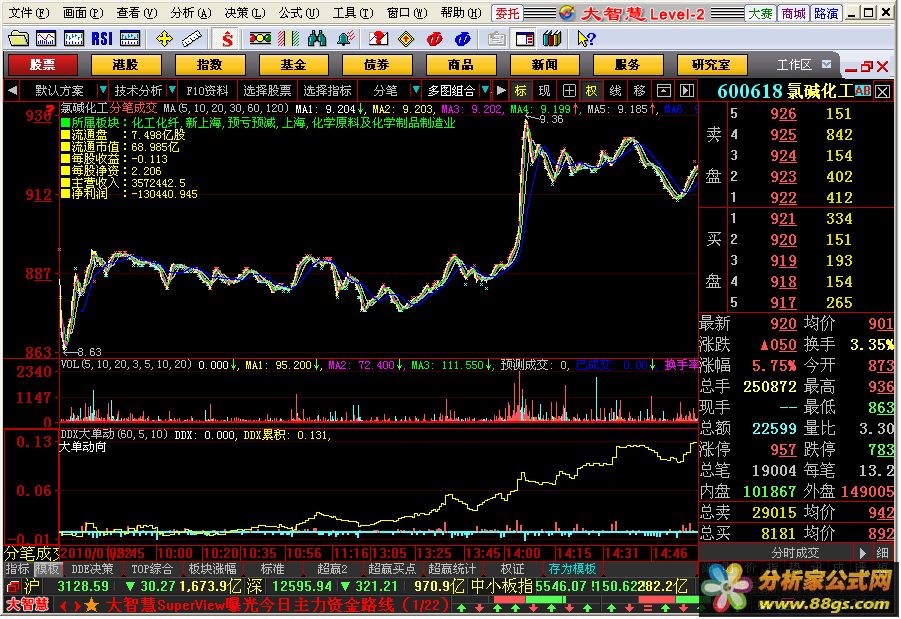
Task: Click the 大智慧 logo in status bar
Action: click(x=27, y=605)
